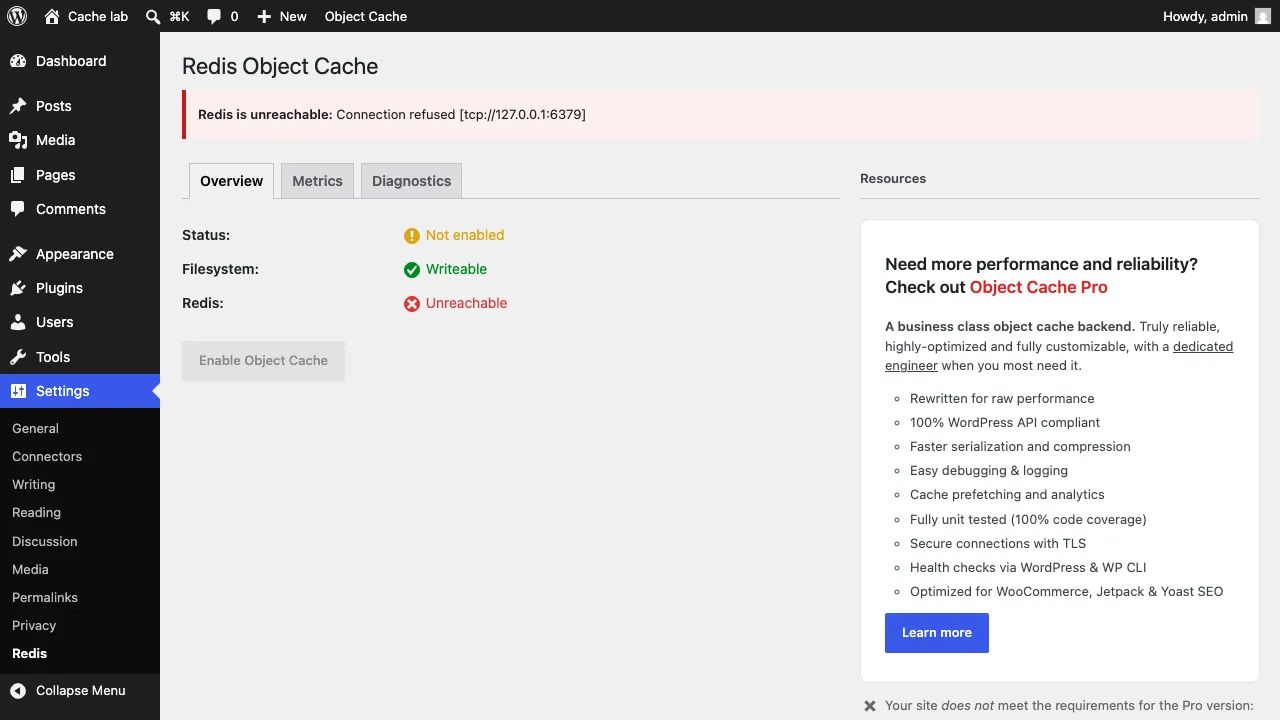The image size is (1280, 720).
Task: Click the Appearance paintbrush icon
Action: [18, 254]
